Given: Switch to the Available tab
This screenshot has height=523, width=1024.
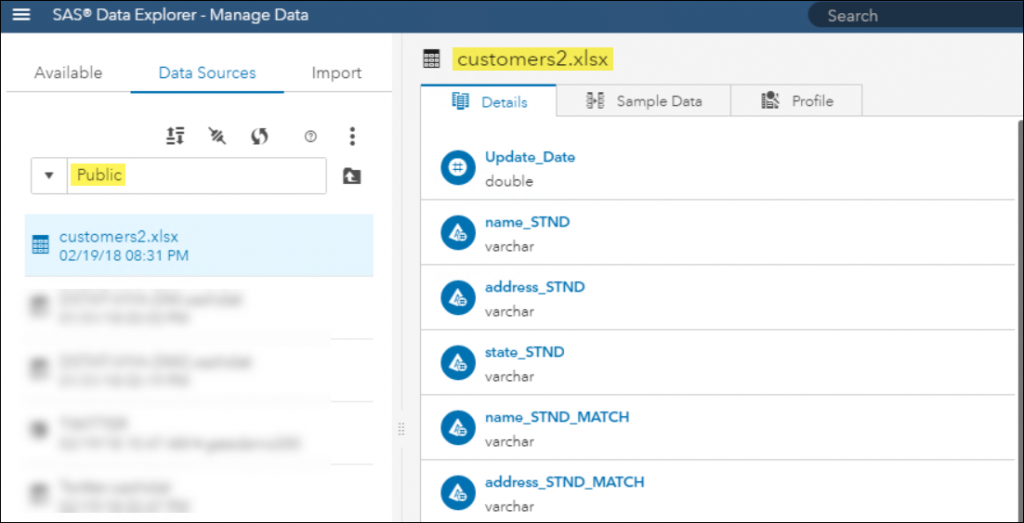Looking at the screenshot, I should pyautogui.click(x=68, y=73).
